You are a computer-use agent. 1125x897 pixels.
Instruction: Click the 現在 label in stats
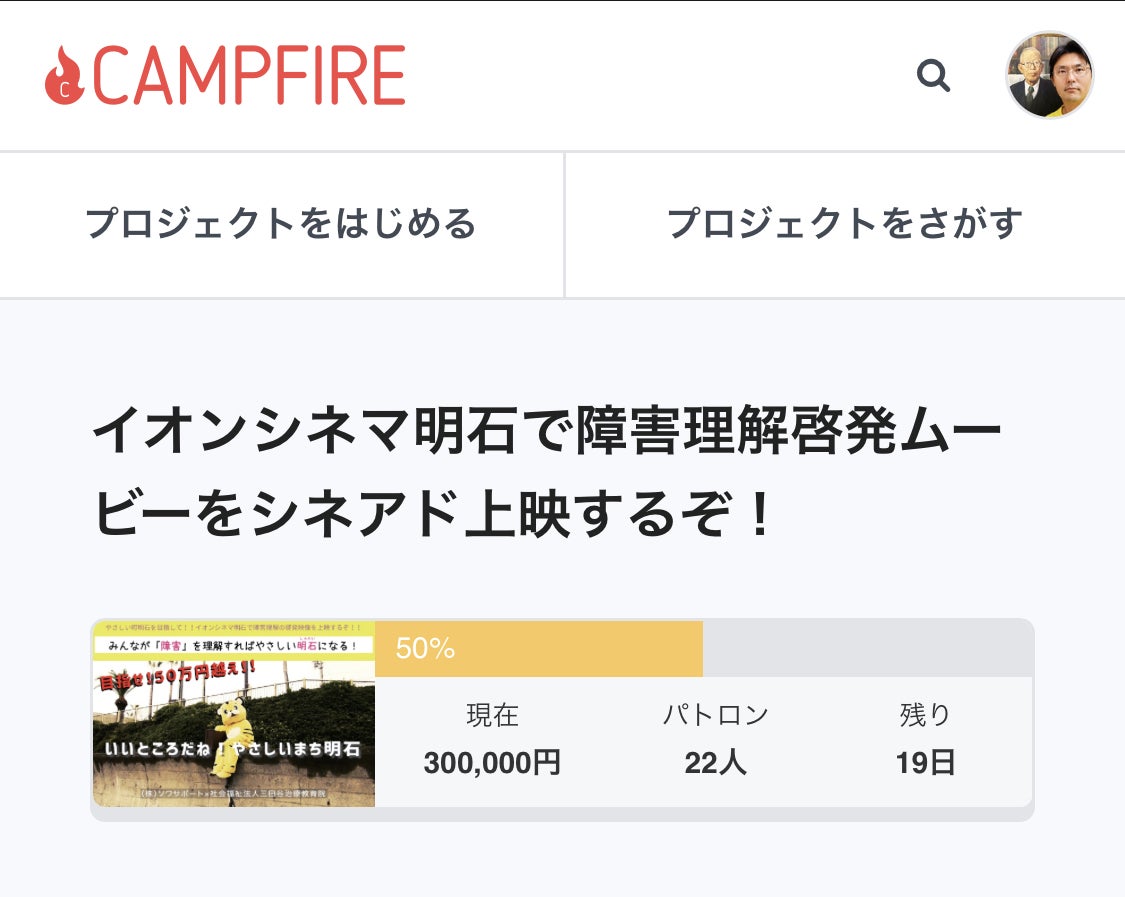(492, 715)
